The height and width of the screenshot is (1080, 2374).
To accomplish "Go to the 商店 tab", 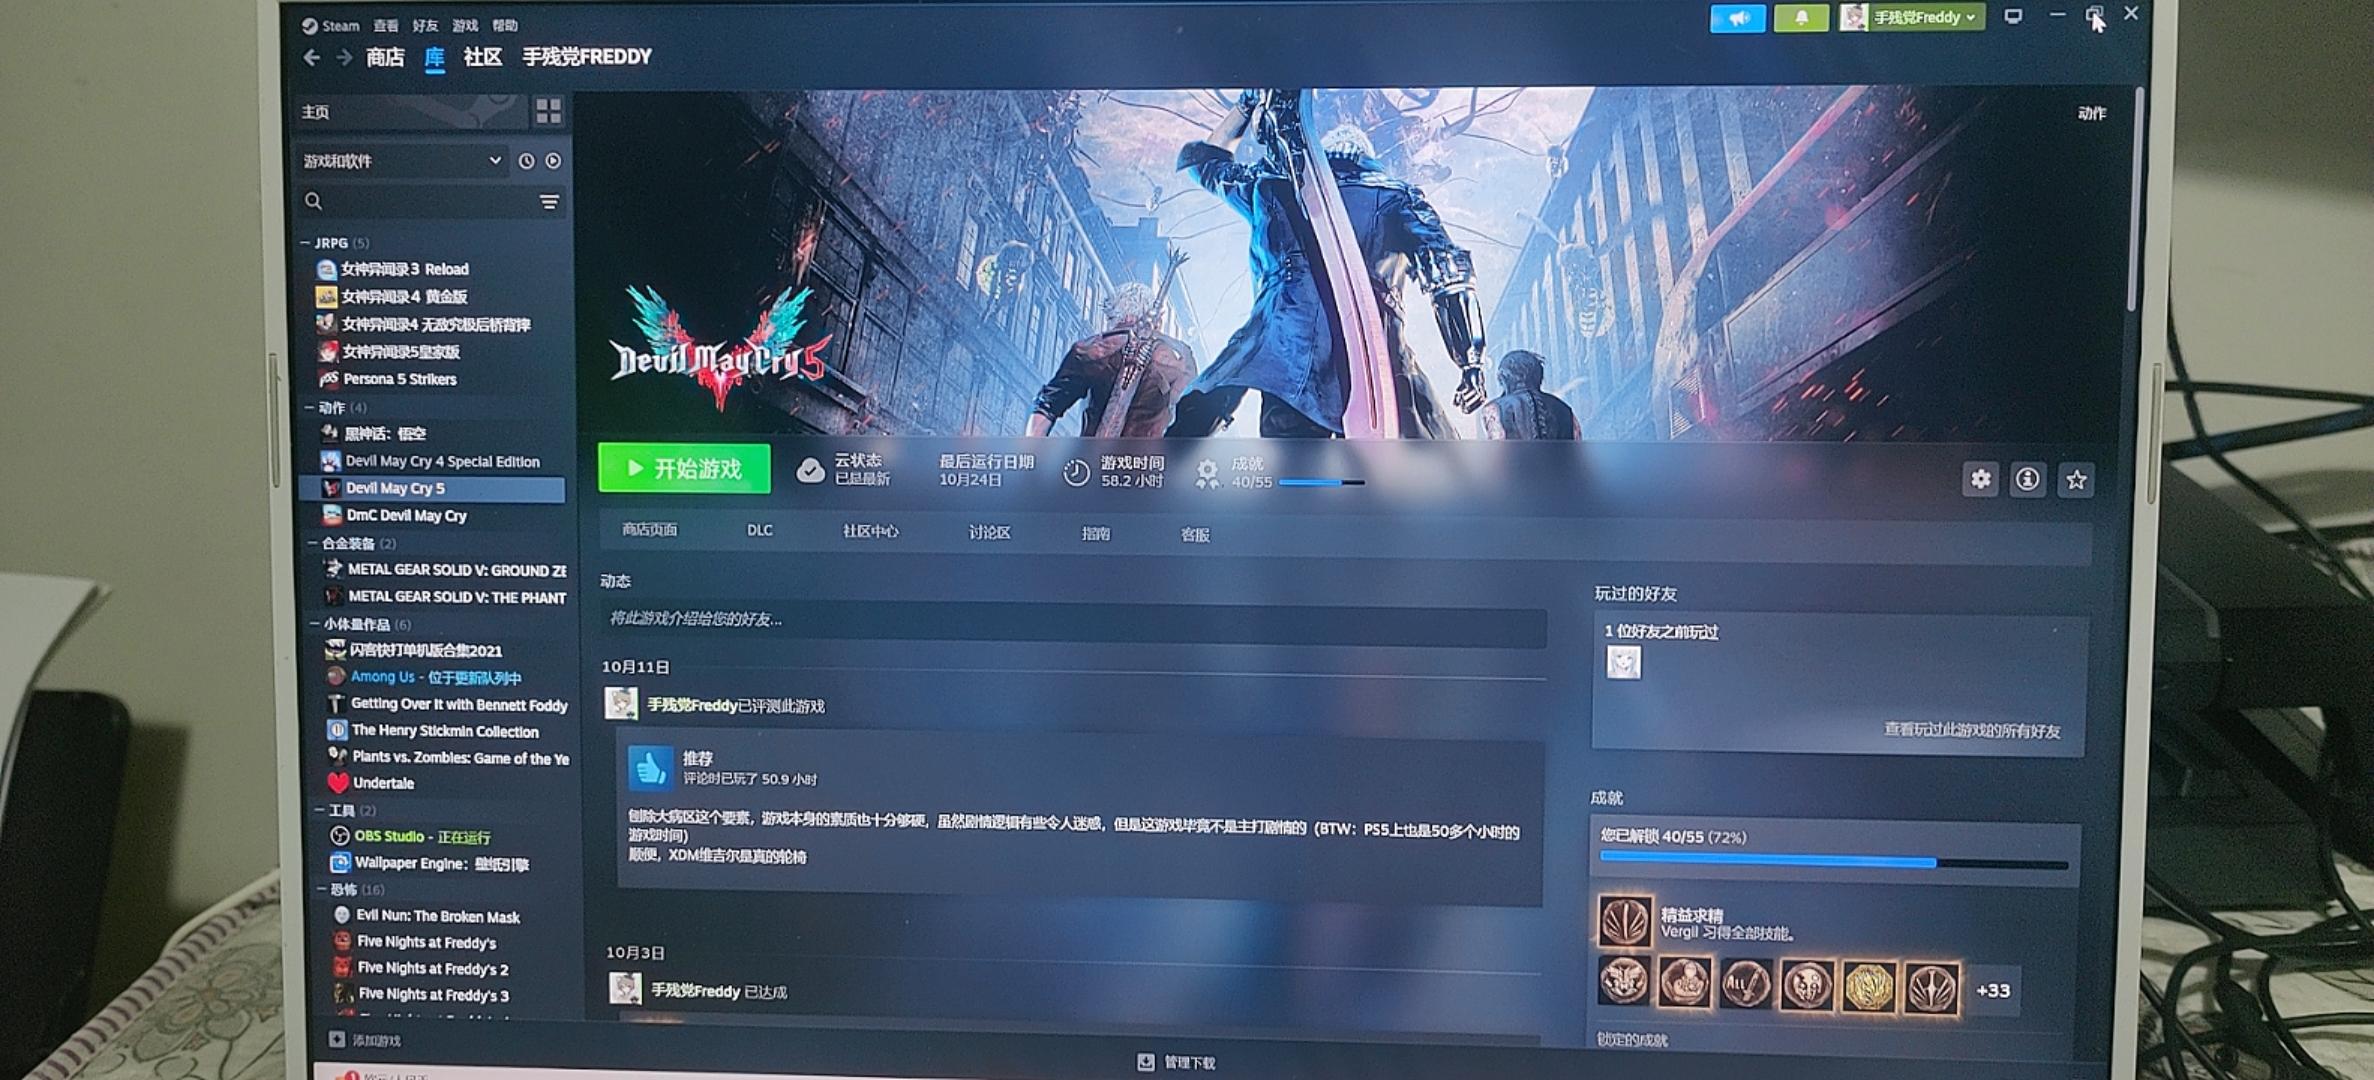I will click(385, 58).
